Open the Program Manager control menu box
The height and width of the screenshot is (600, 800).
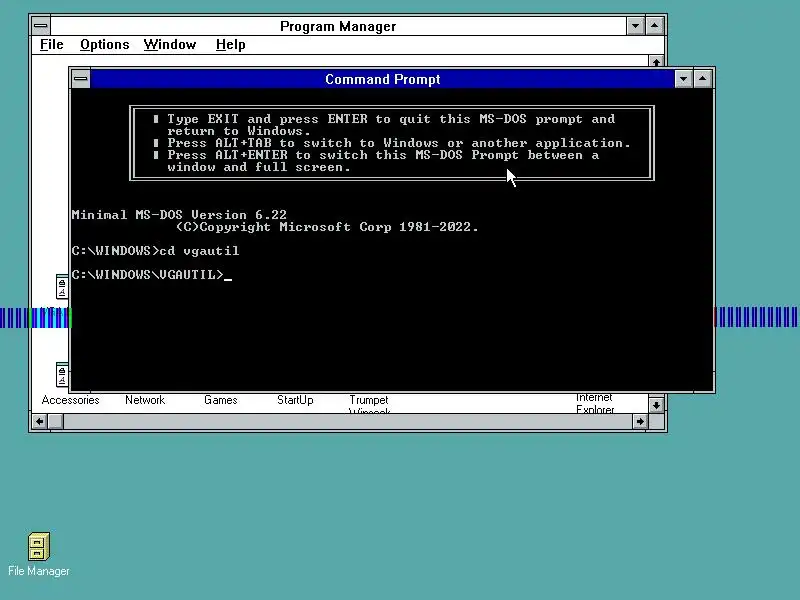41,26
